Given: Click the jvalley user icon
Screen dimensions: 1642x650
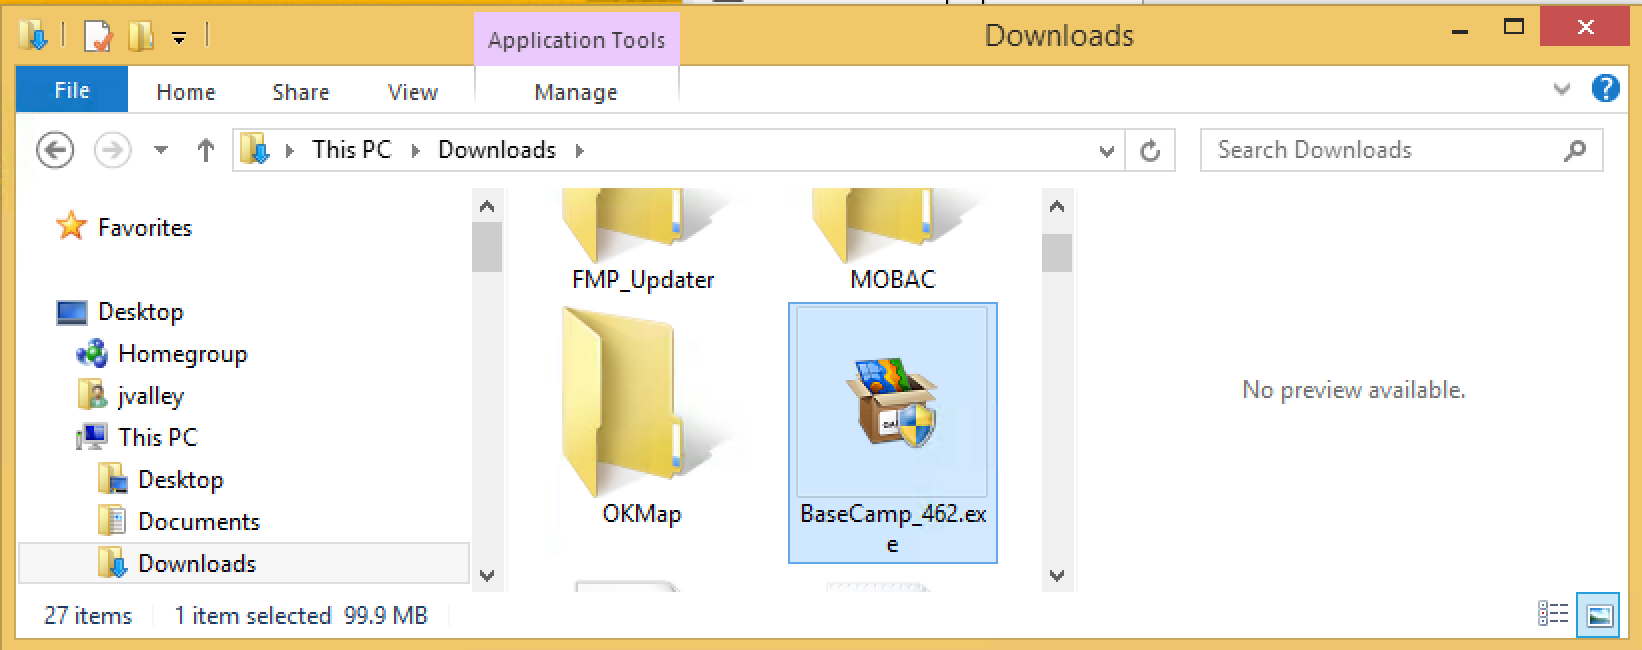Looking at the screenshot, I should coord(92,396).
